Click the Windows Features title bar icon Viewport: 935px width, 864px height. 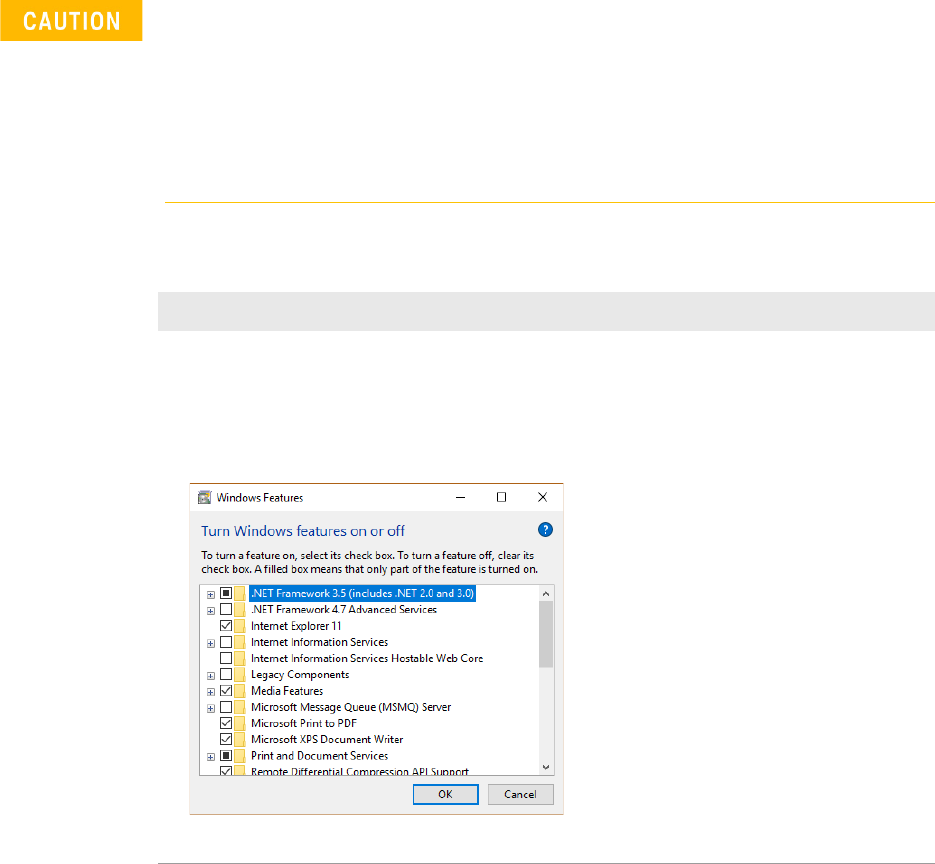205,497
